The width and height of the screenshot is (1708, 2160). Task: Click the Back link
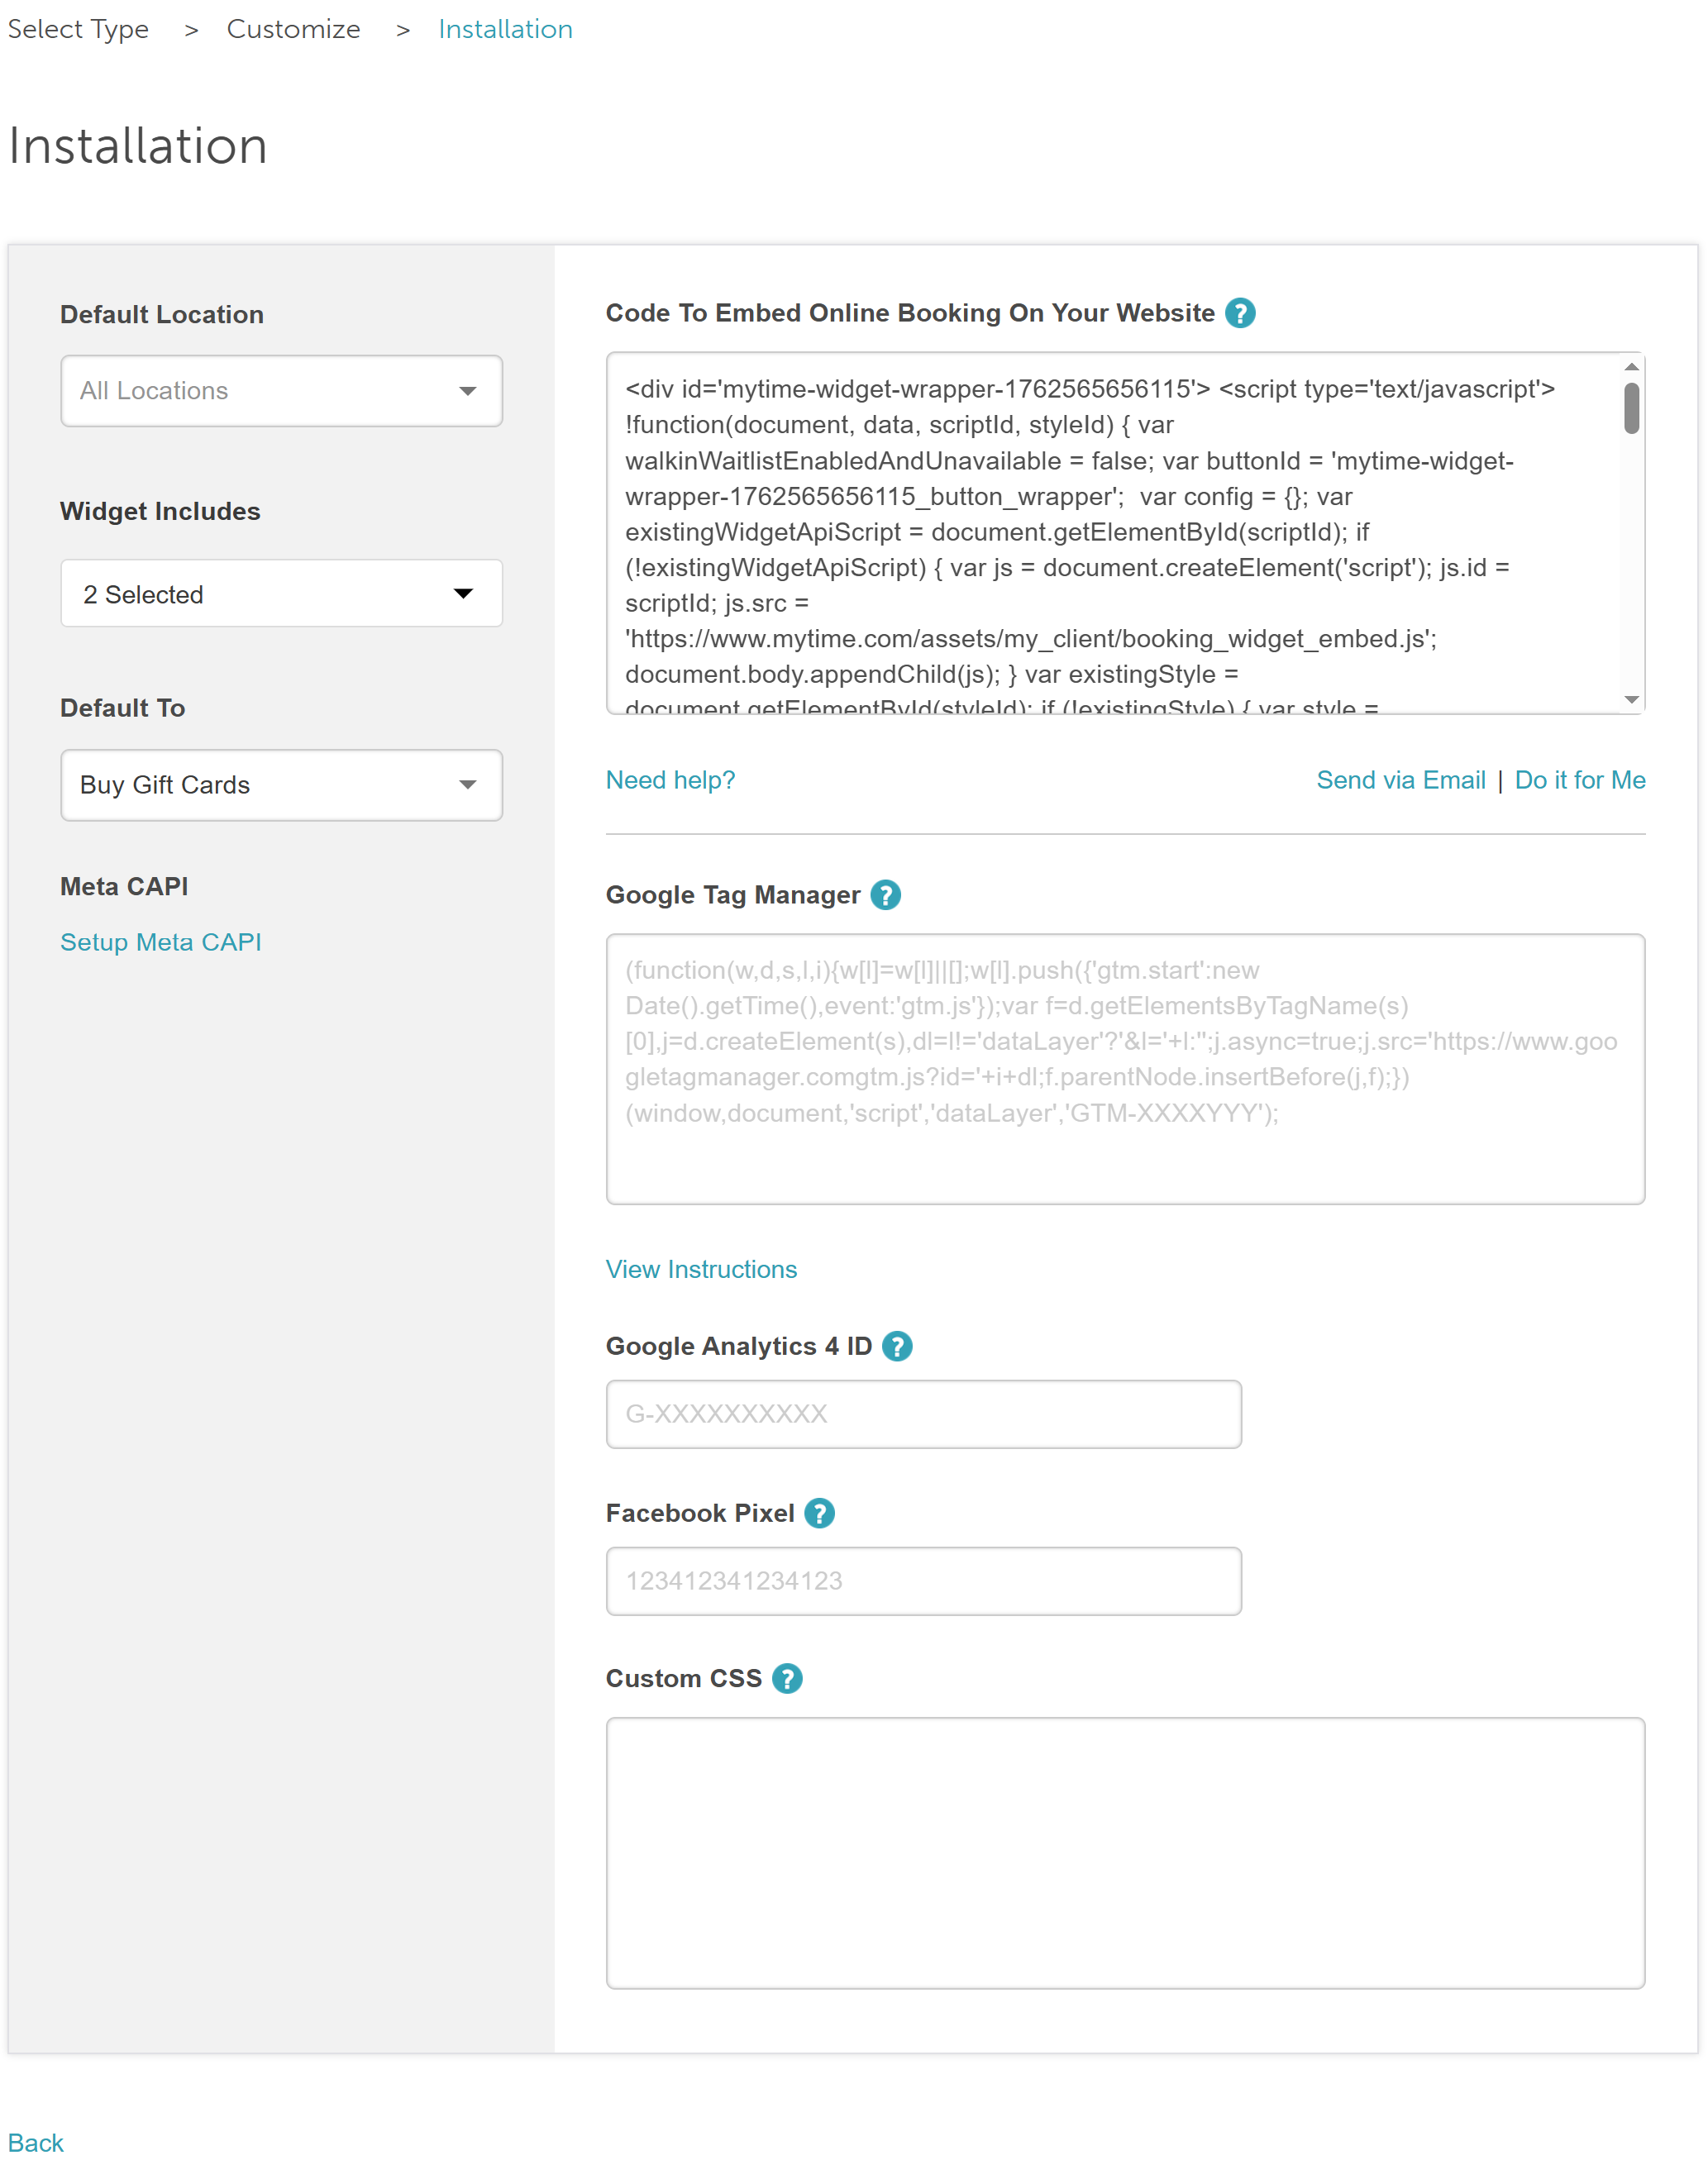36,2143
